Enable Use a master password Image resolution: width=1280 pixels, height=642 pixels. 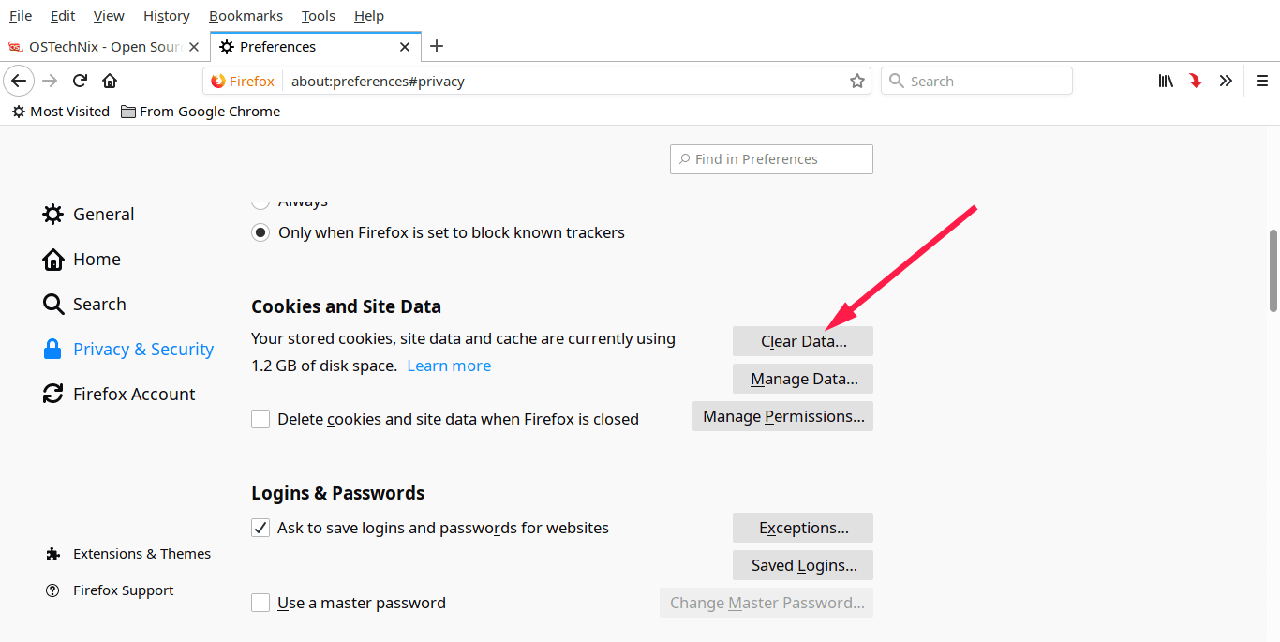[261, 602]
